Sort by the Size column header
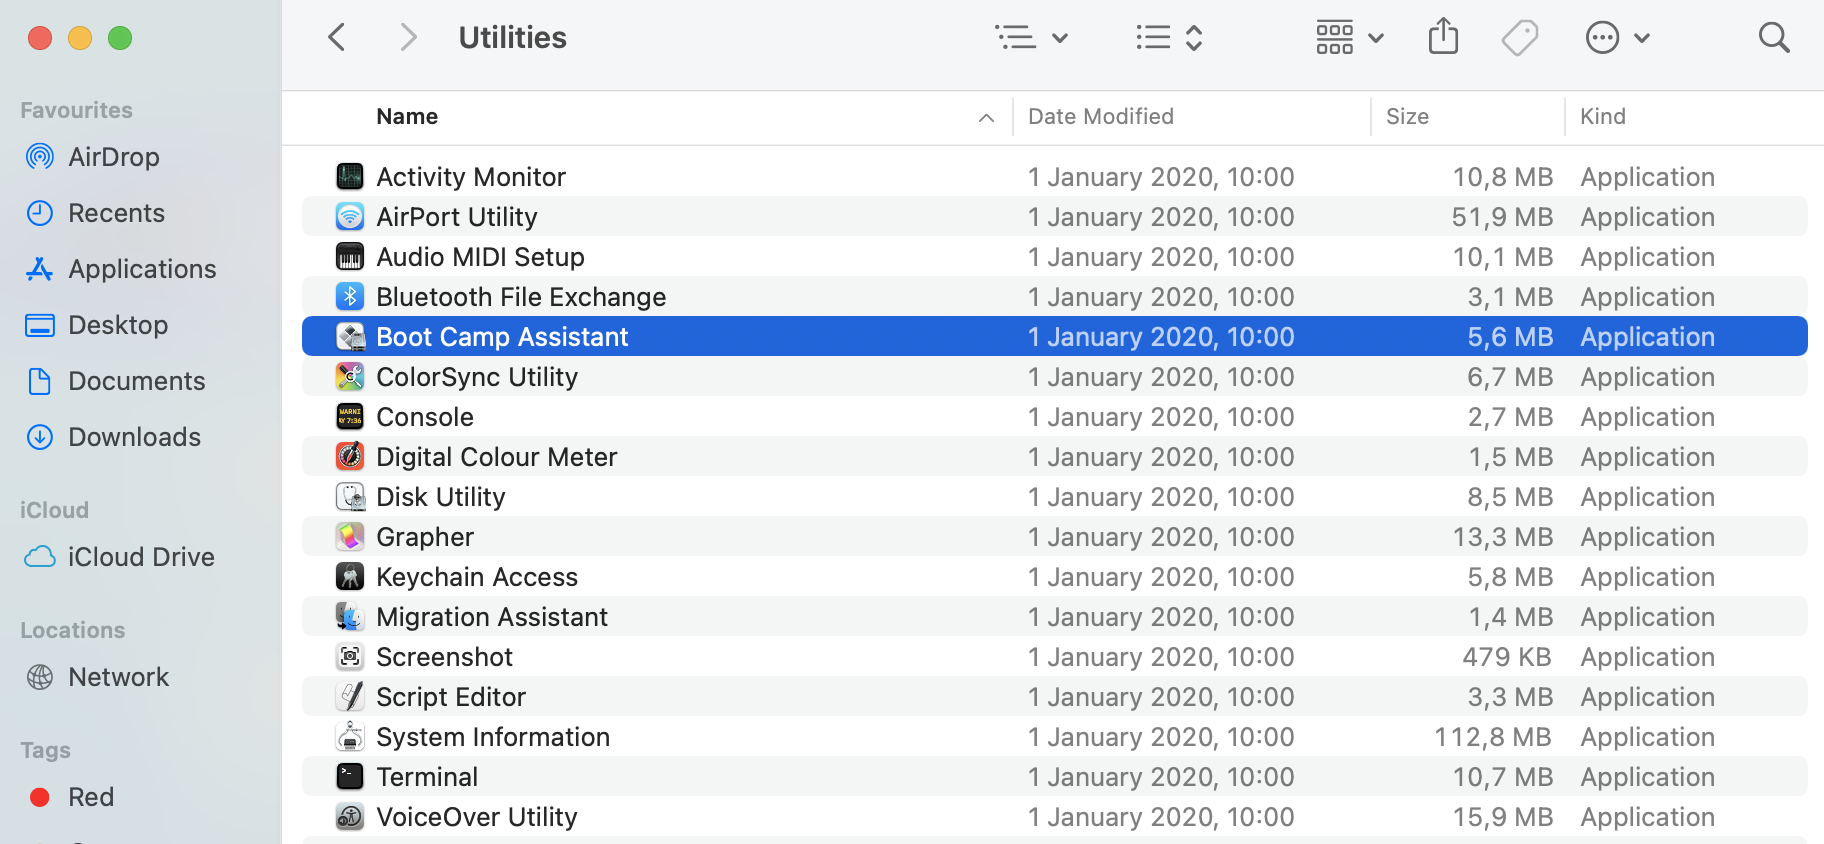Image resolution: width=1824 pixels, height=844 pixels. (1407, 117)
